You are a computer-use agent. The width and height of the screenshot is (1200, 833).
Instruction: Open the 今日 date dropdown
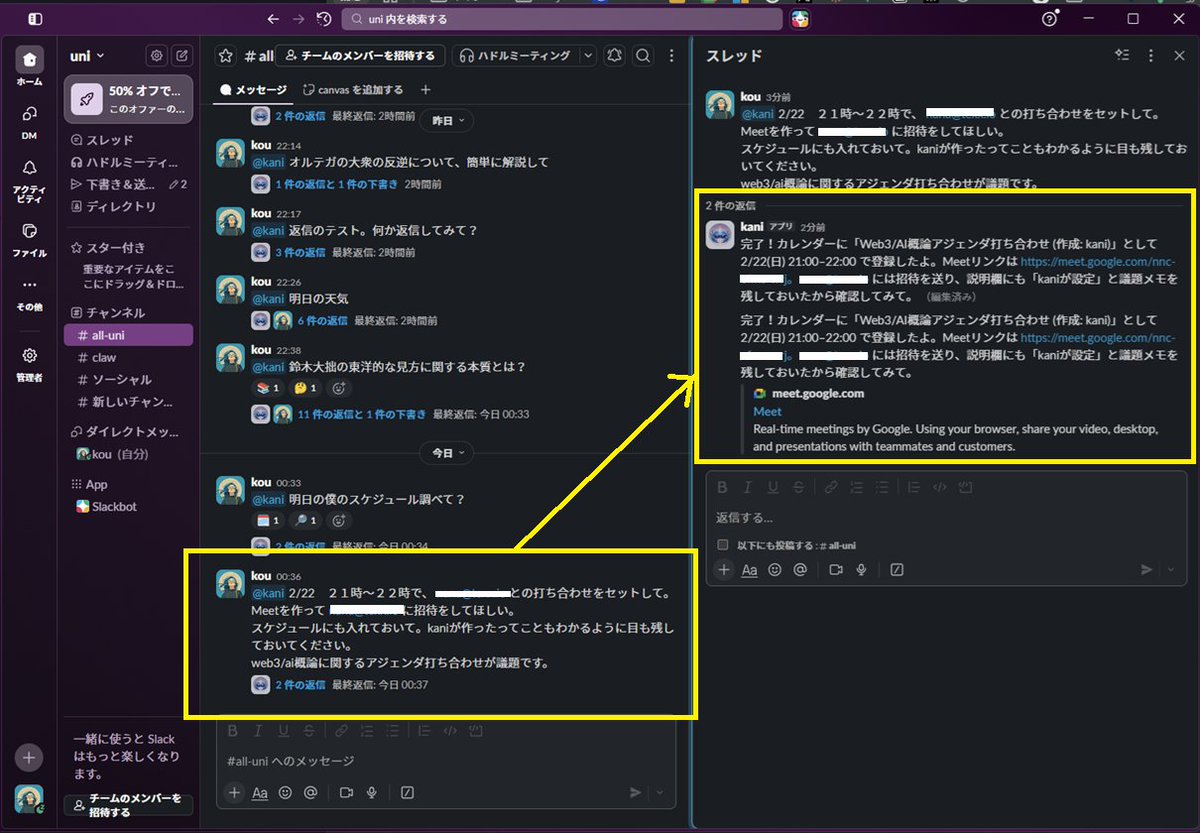[x=447, y=453]
